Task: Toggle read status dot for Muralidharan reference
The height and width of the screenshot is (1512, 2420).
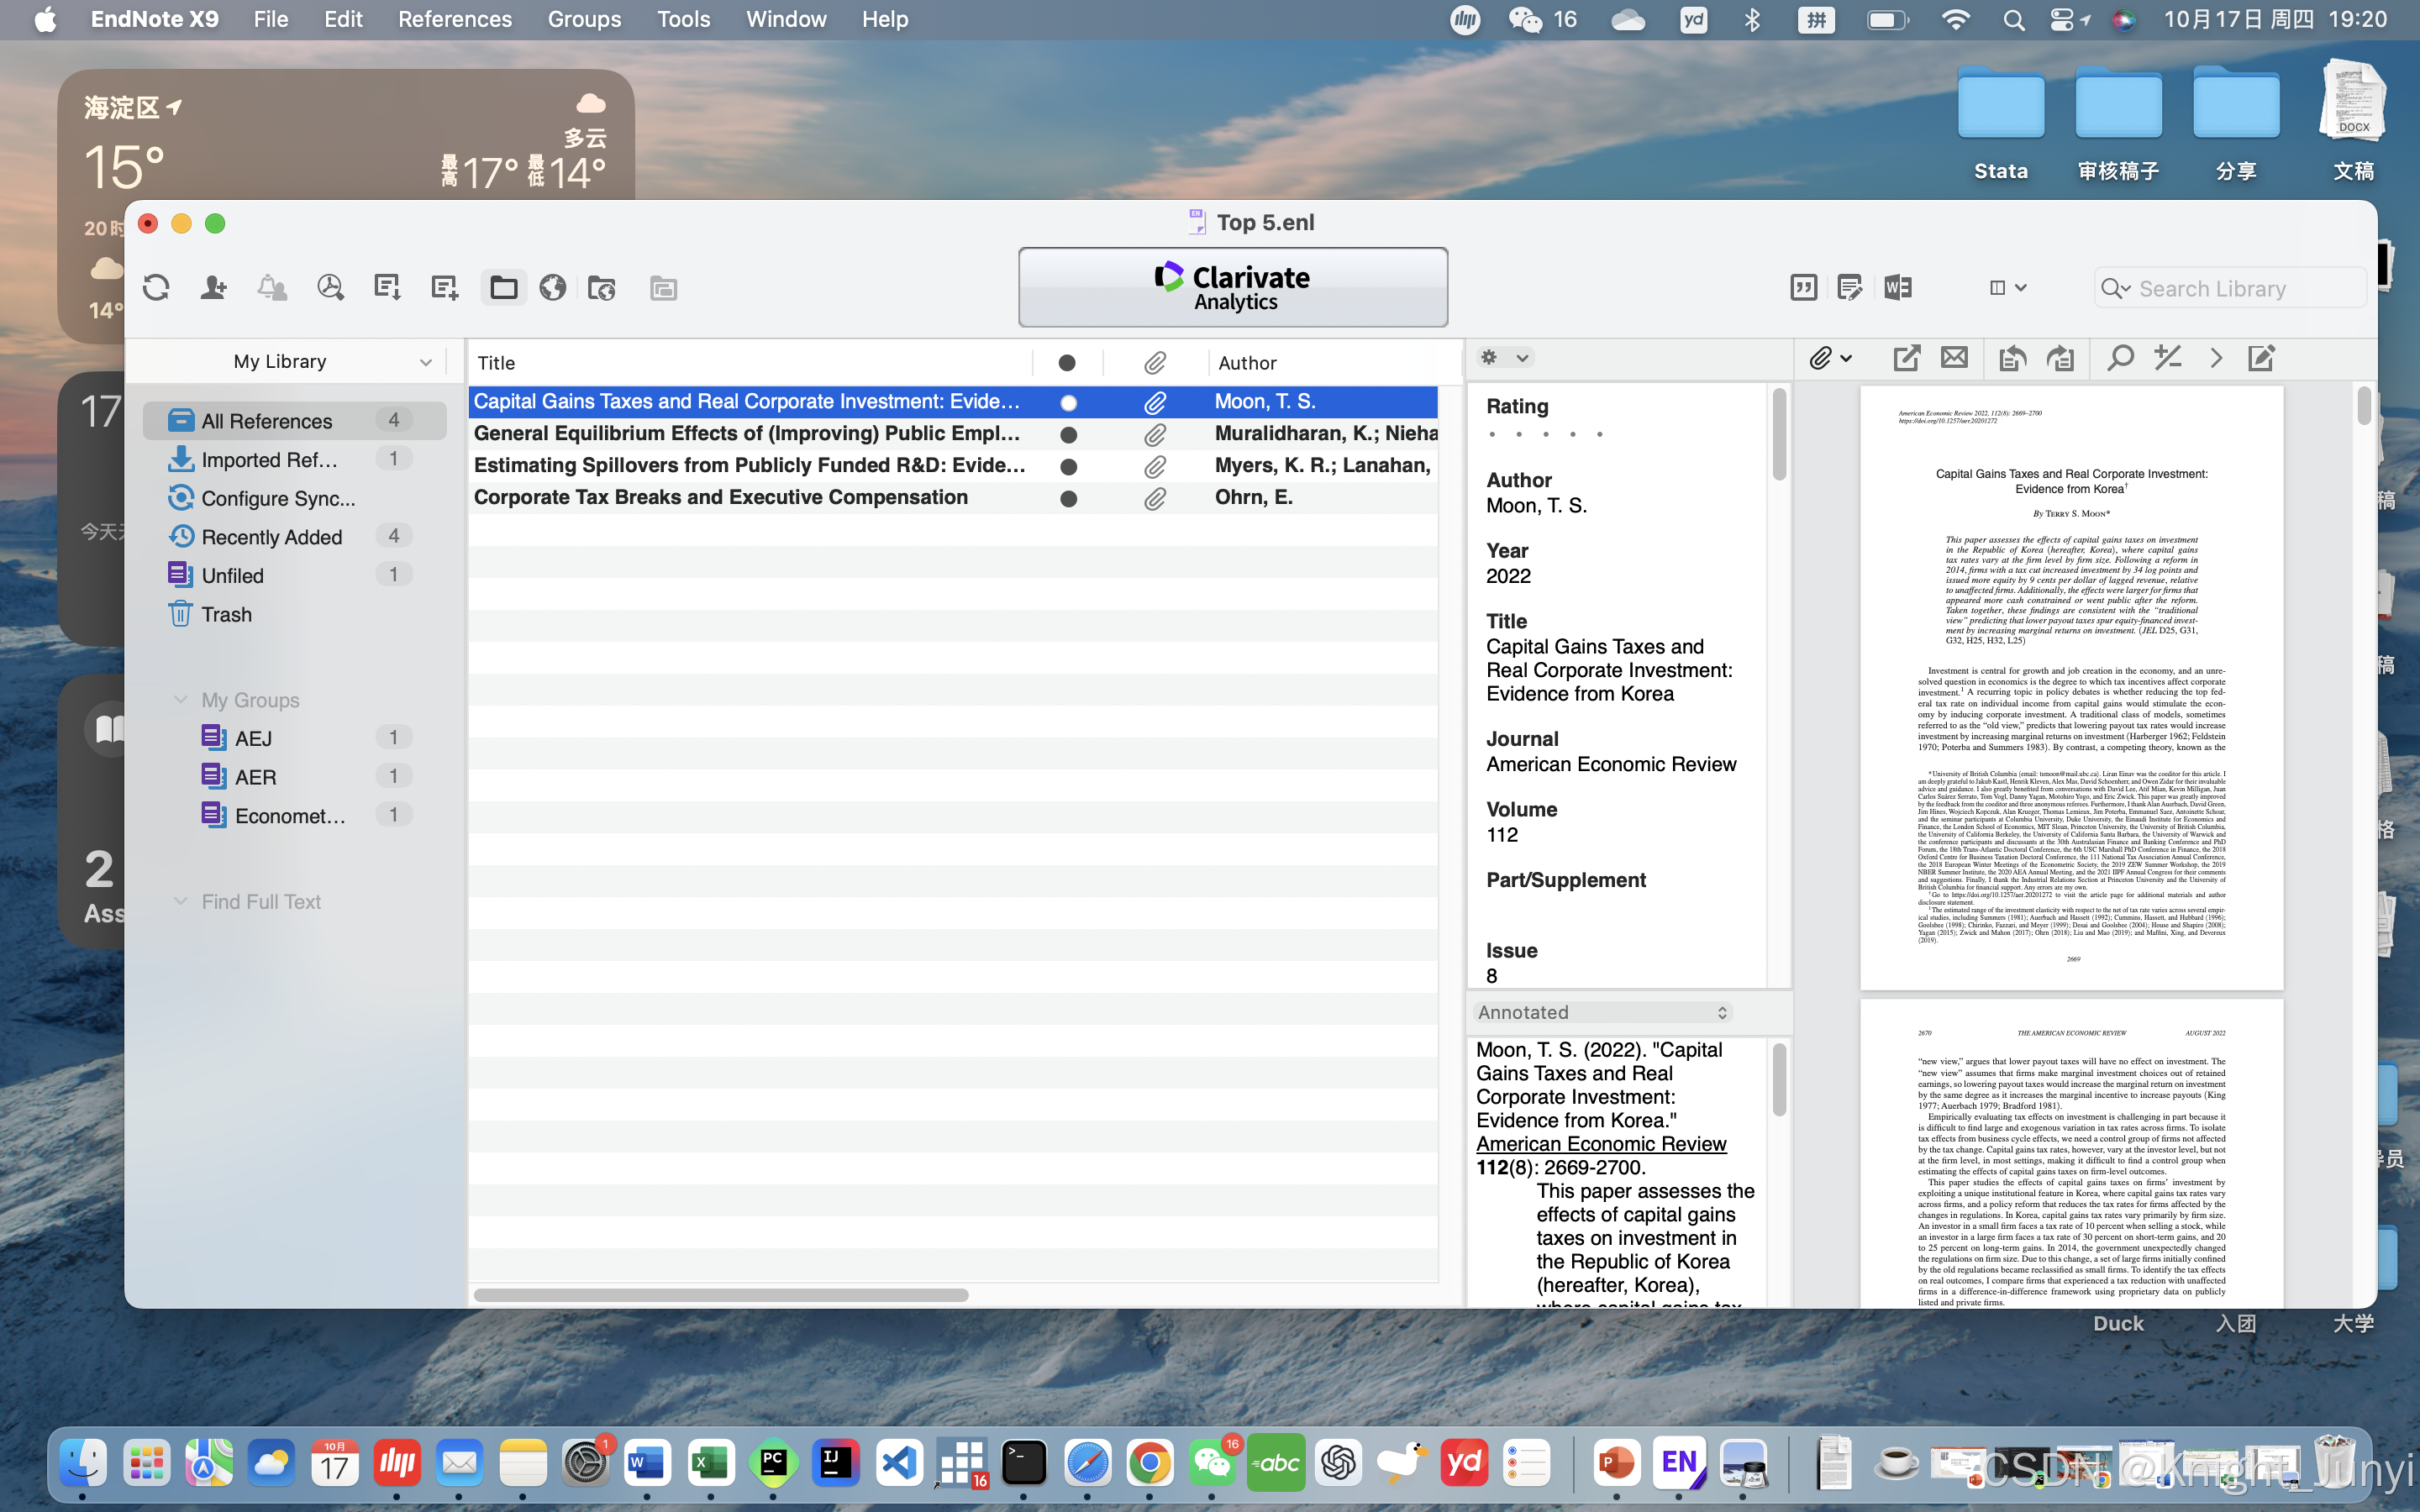Action: 1068,434
